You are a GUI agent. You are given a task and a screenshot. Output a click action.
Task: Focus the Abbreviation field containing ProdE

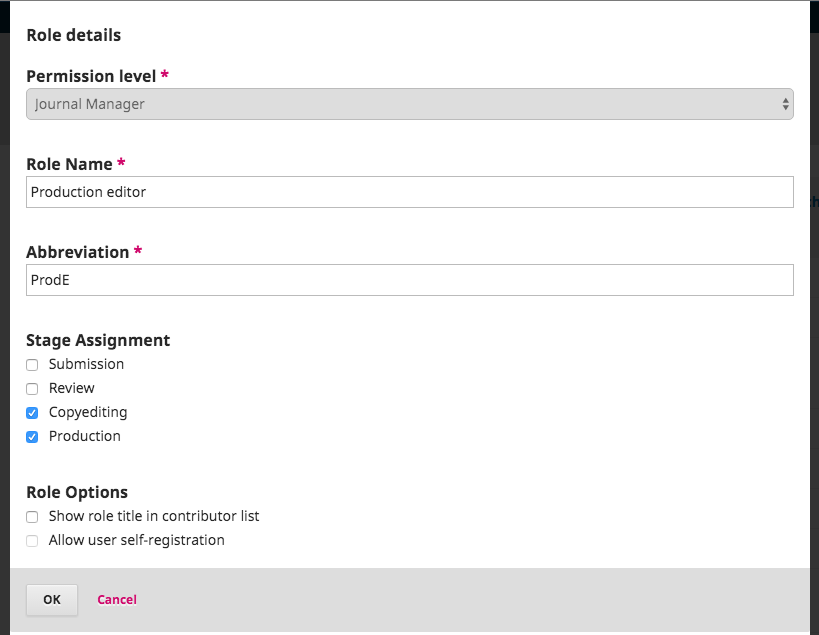click(x=409, y=280)
